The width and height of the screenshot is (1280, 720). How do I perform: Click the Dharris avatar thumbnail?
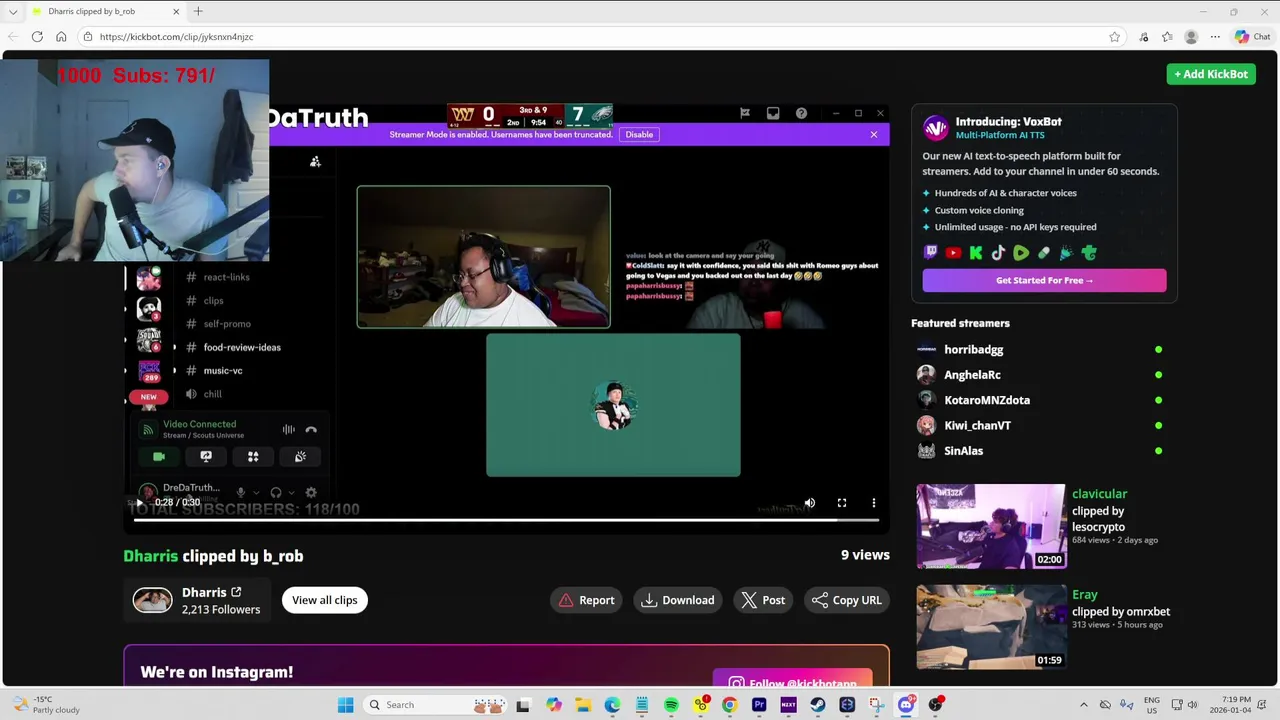[x=153, y=600]
